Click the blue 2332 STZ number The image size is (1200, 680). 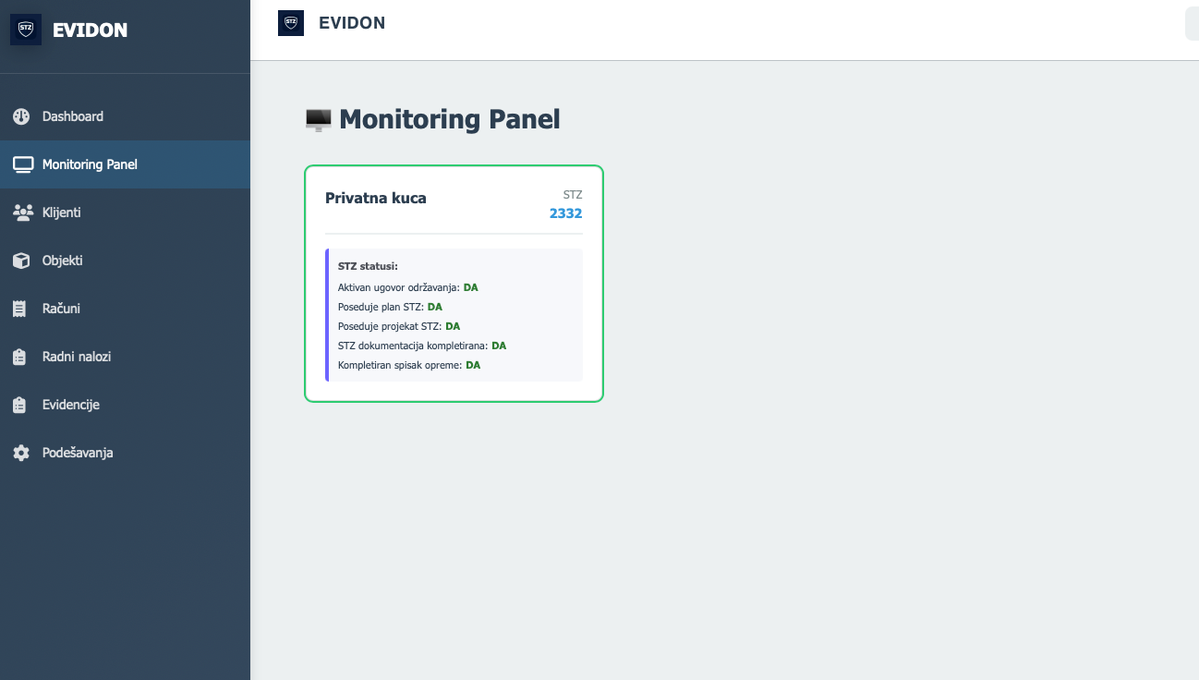click(x=565, y=213)
